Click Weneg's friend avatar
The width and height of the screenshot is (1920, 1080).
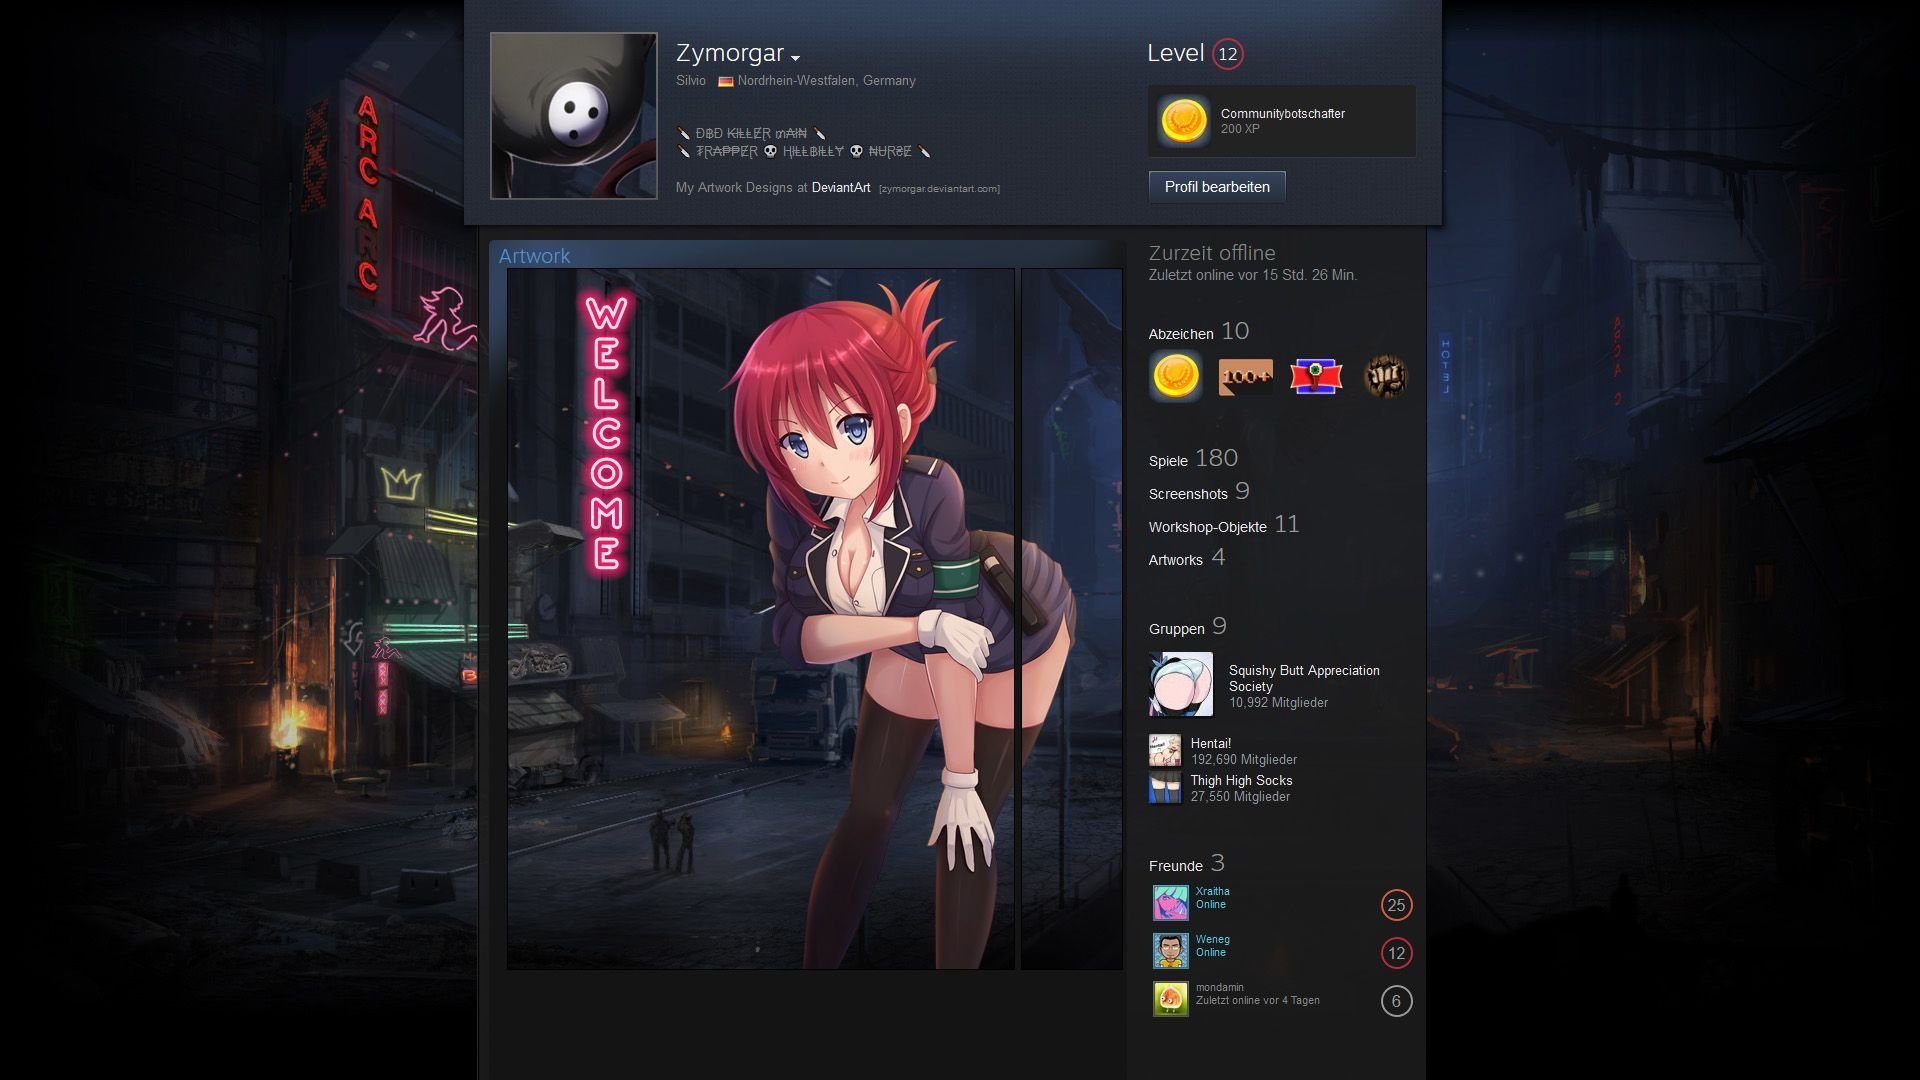(1171, 951)
